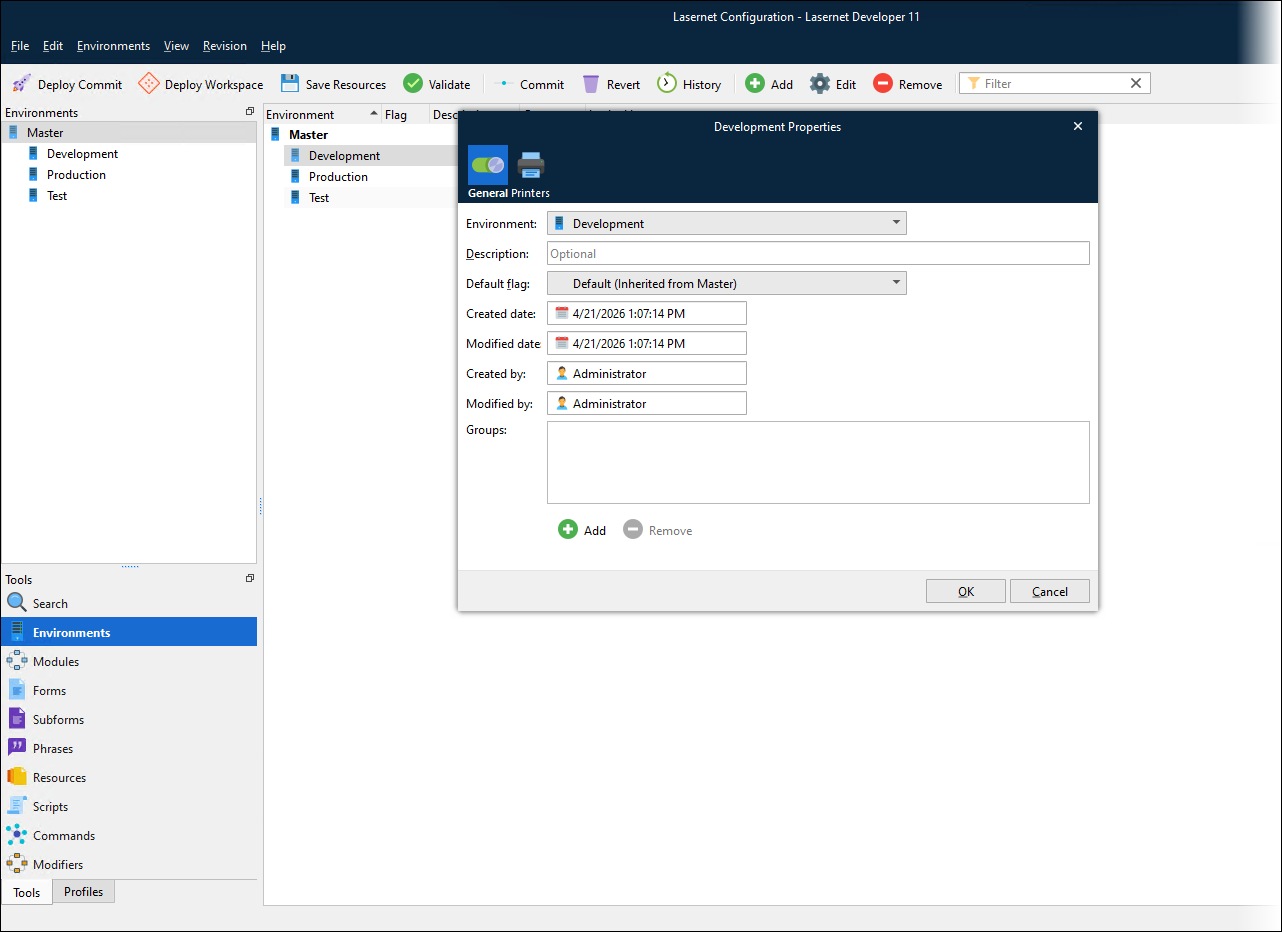Click the Save Resources floppy icon
The width and height of the screenshot is (1282, 932).
coord(290,84)
